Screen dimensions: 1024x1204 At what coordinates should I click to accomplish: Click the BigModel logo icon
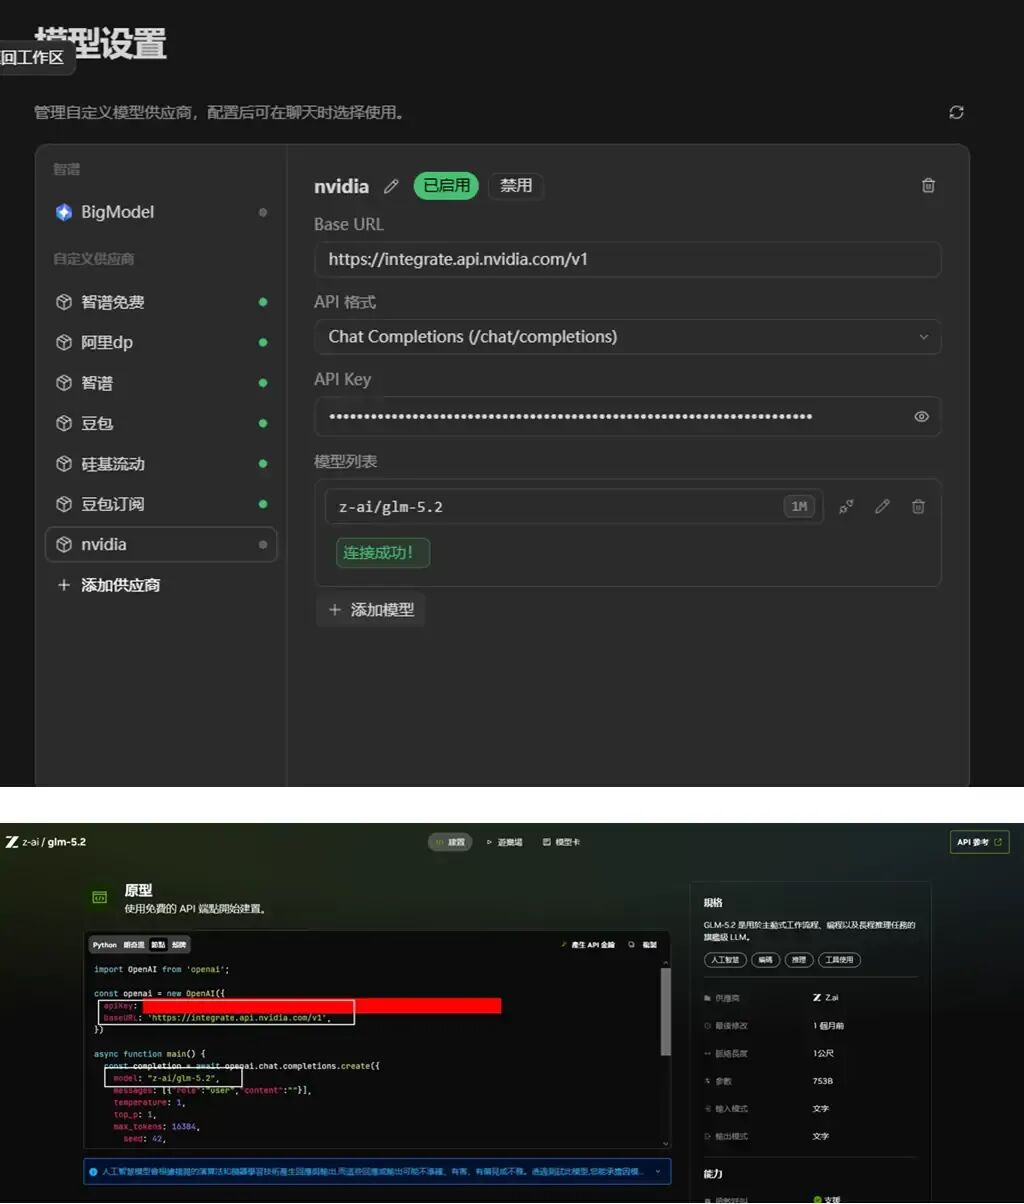[x=64, y=212]
